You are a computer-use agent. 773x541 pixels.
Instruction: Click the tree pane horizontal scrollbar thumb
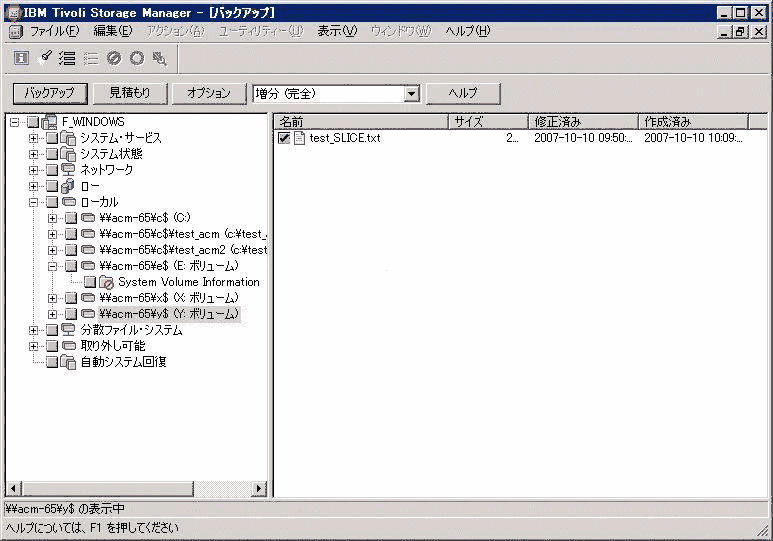pos(108,488)
